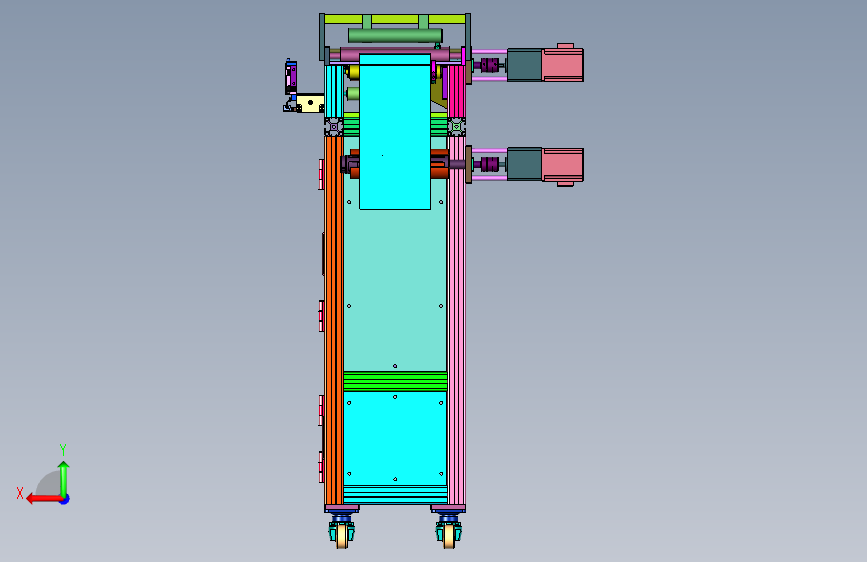Pick the orange vertical frame column
This screenshot has height=562, width=867.
[334, 321]
